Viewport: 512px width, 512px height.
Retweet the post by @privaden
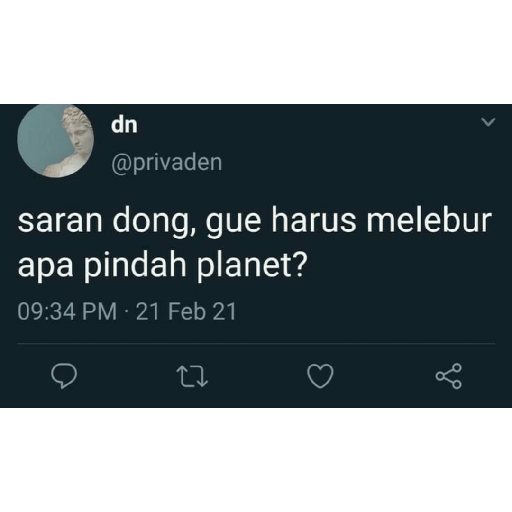click(192, 376)
